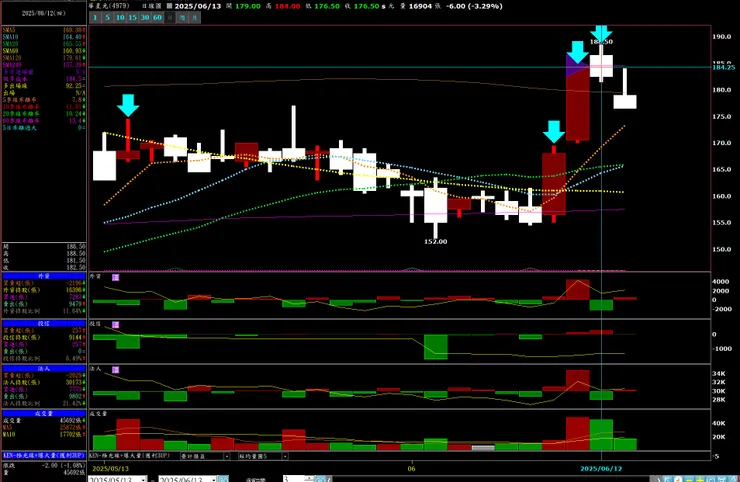The image size is (740, 482).
Task: Select the 法人 header in left panel
Action: 44,368
